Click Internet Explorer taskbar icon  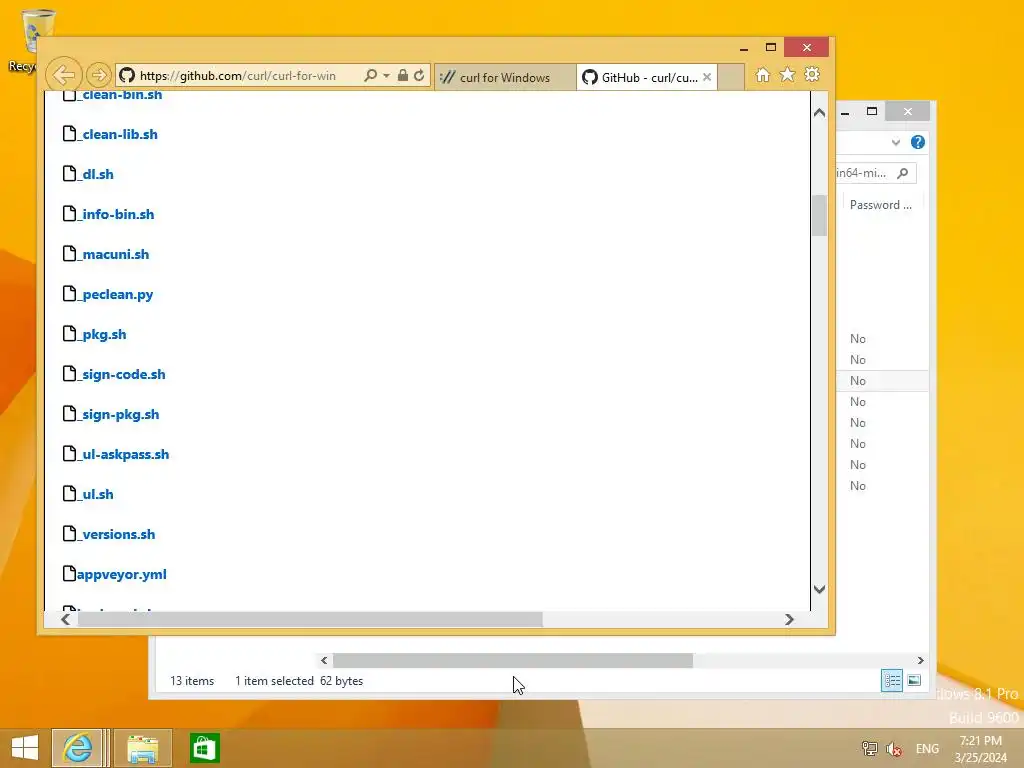(77, 748)
